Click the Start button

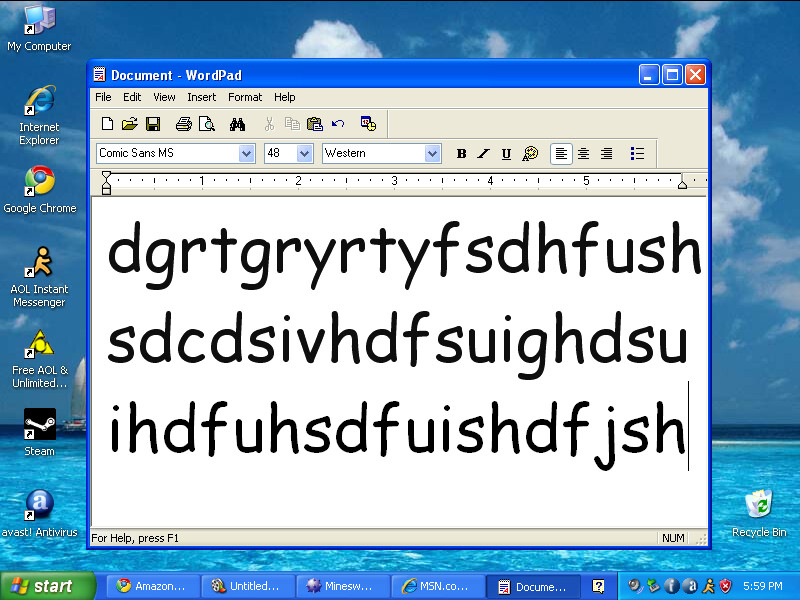46,586
